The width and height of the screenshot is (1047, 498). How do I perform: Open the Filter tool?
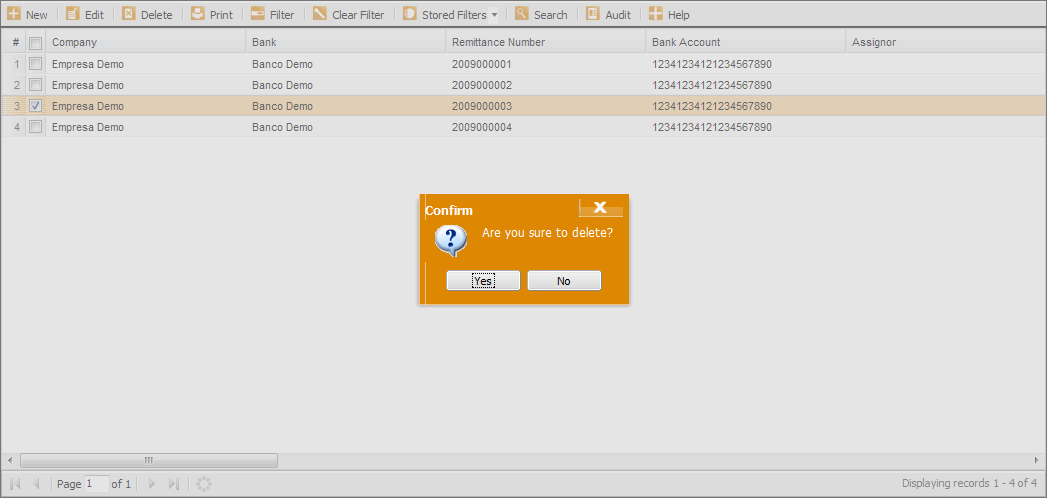(x=258, y=15)
